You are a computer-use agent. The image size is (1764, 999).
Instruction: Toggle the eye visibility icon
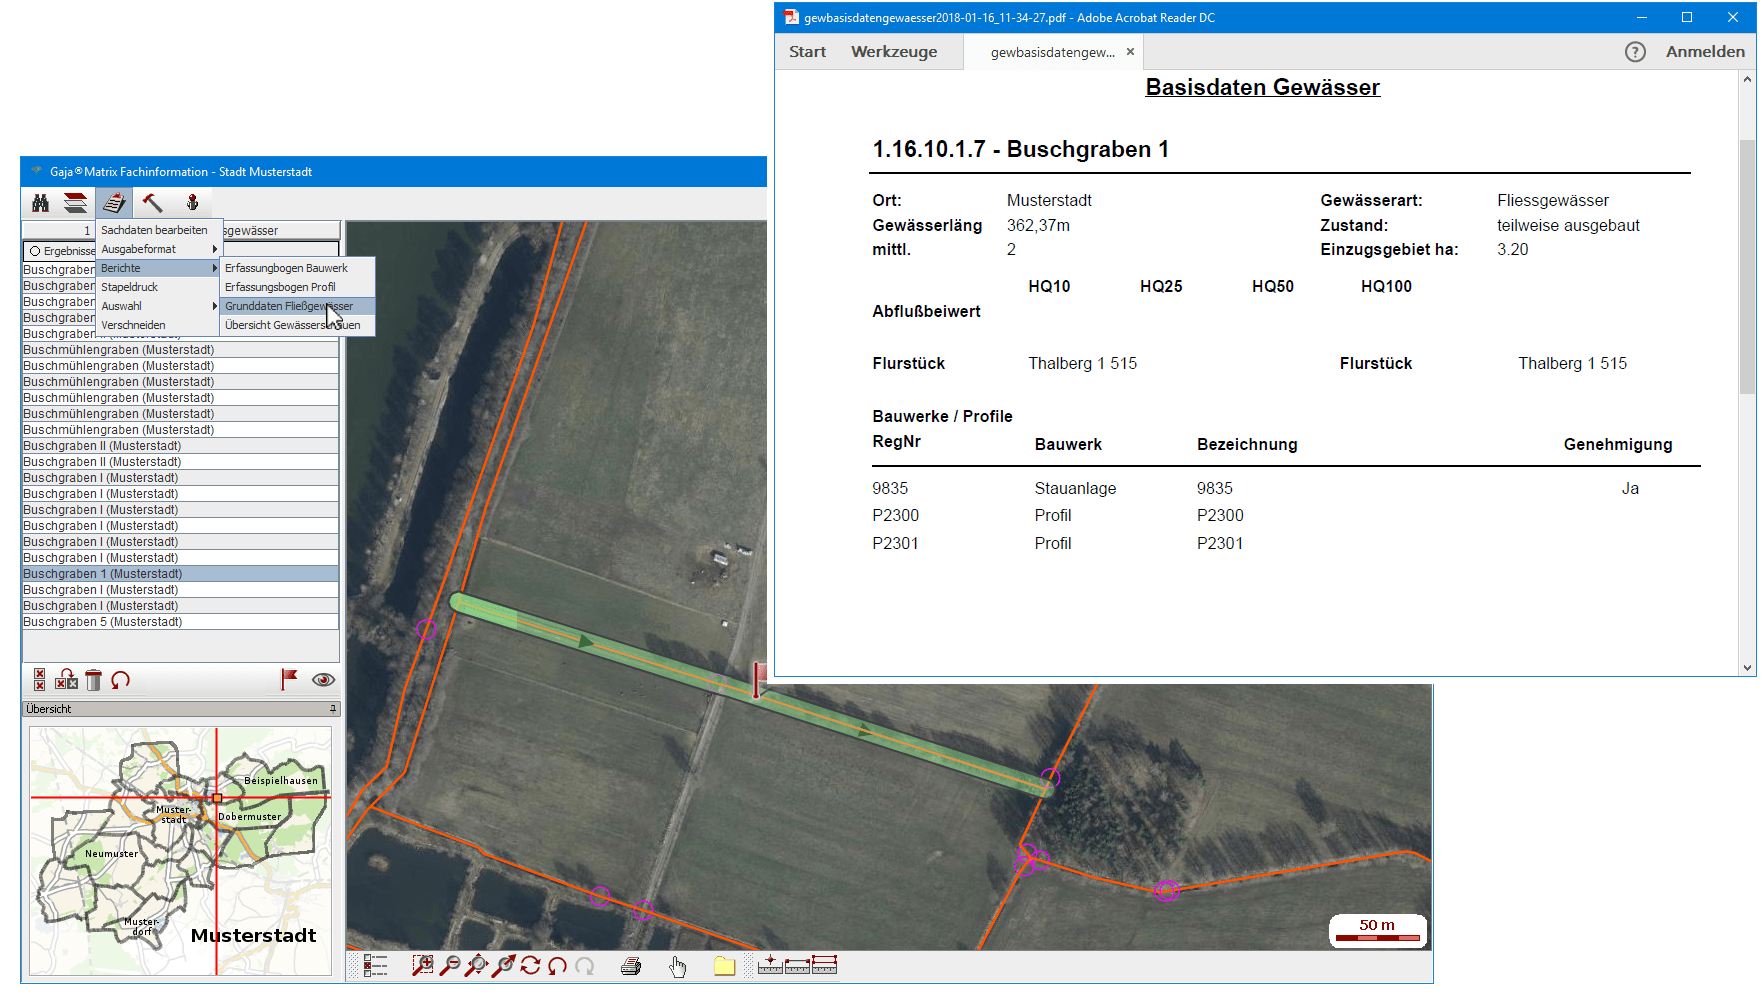tap(323, 680)
